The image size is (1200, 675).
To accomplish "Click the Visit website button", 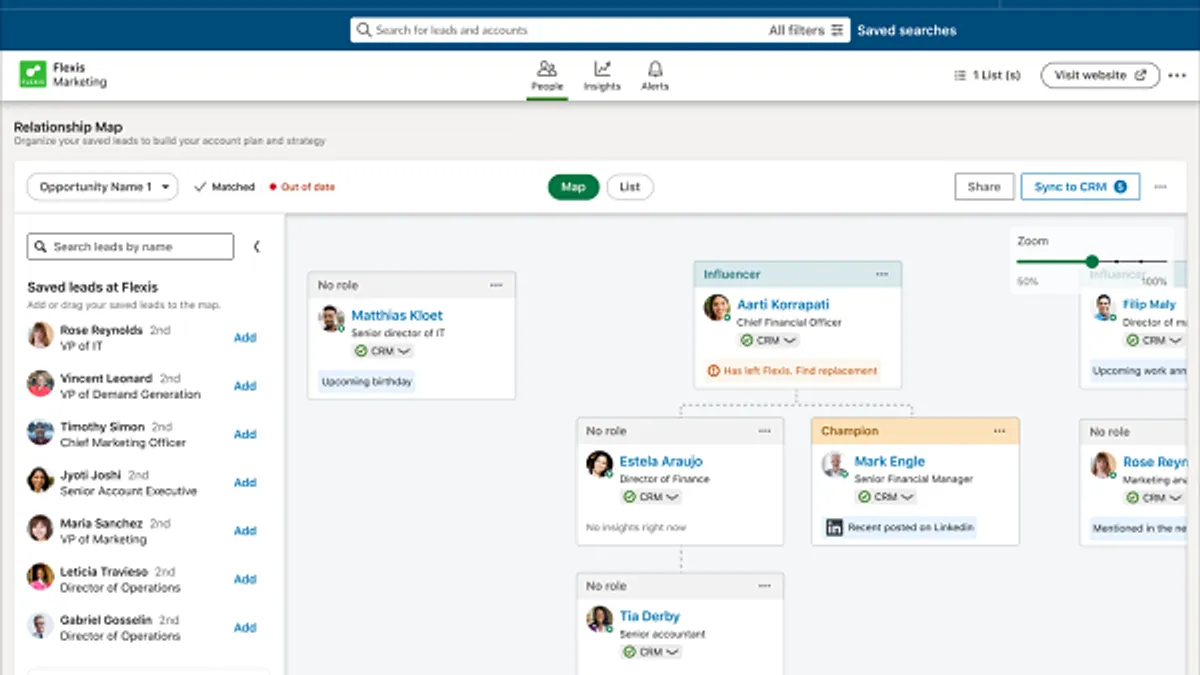I will (1100, 75).
